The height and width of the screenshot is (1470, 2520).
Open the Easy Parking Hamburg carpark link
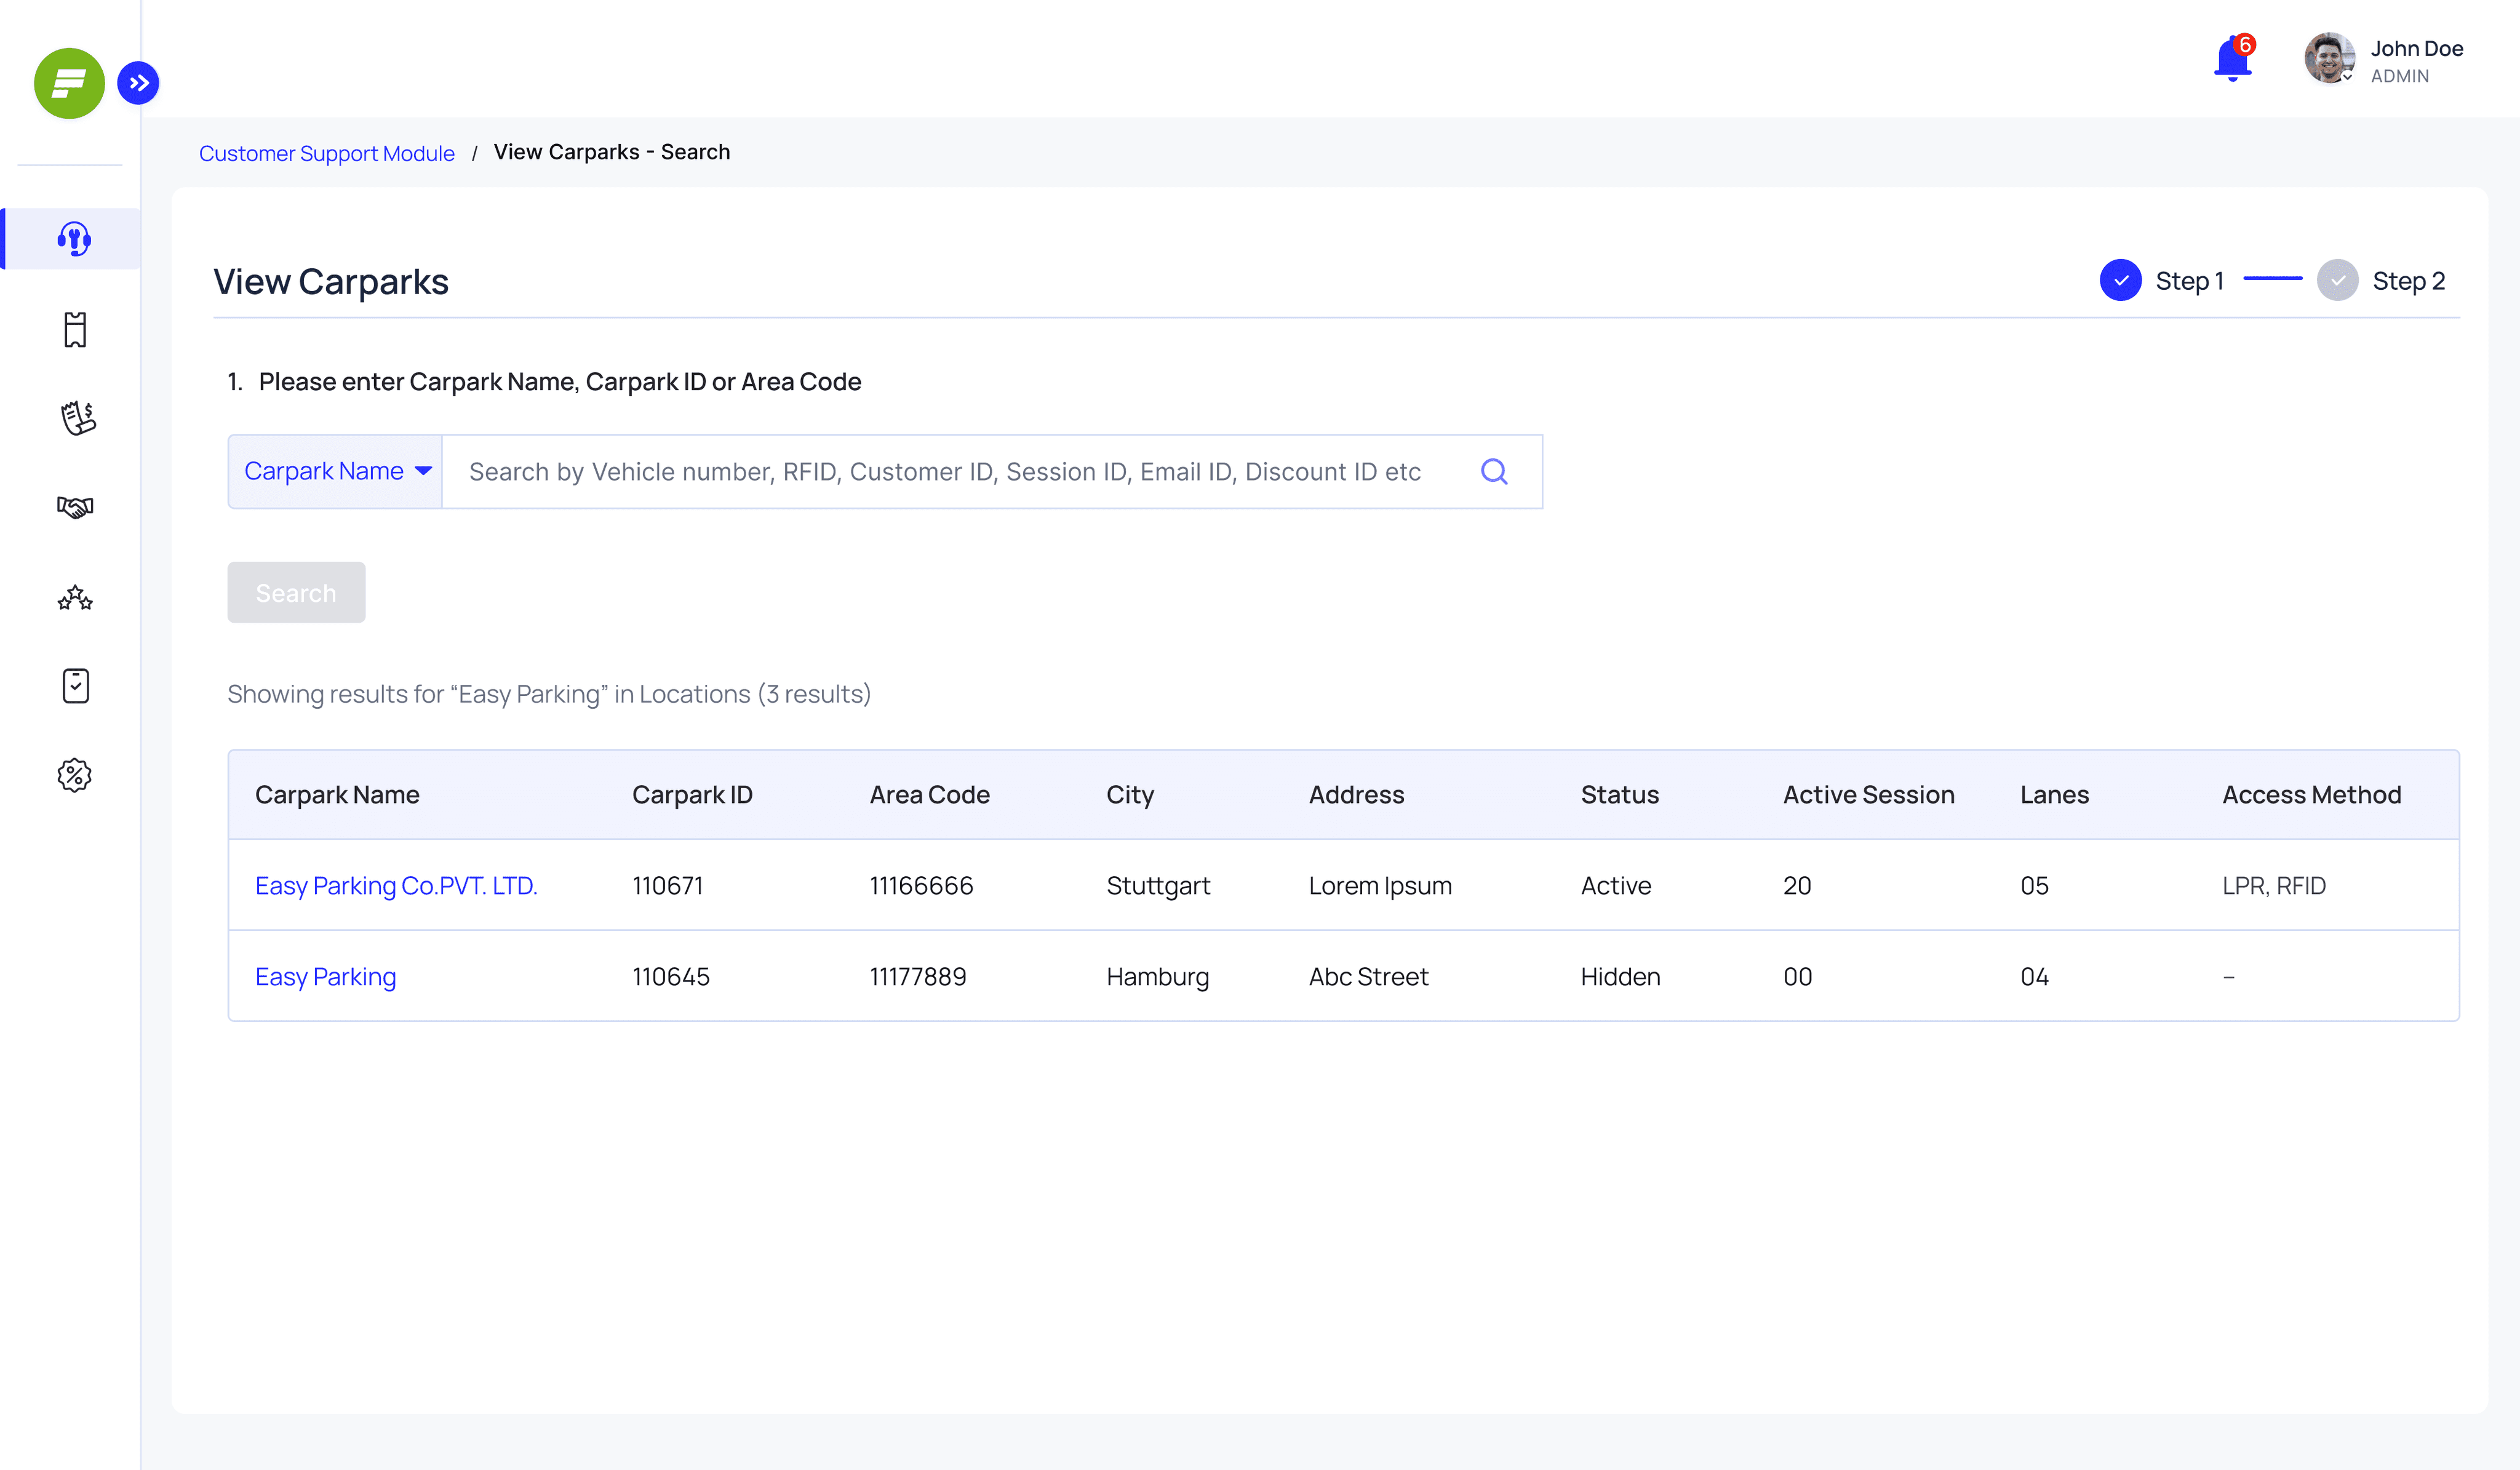coord(326,977)
